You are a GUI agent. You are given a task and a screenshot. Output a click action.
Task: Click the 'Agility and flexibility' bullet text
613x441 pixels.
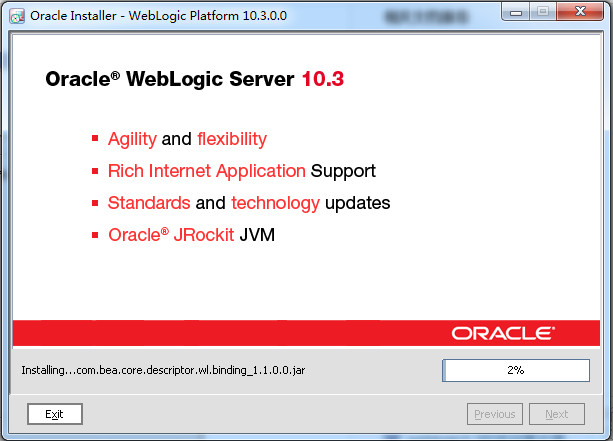(187, 140)
